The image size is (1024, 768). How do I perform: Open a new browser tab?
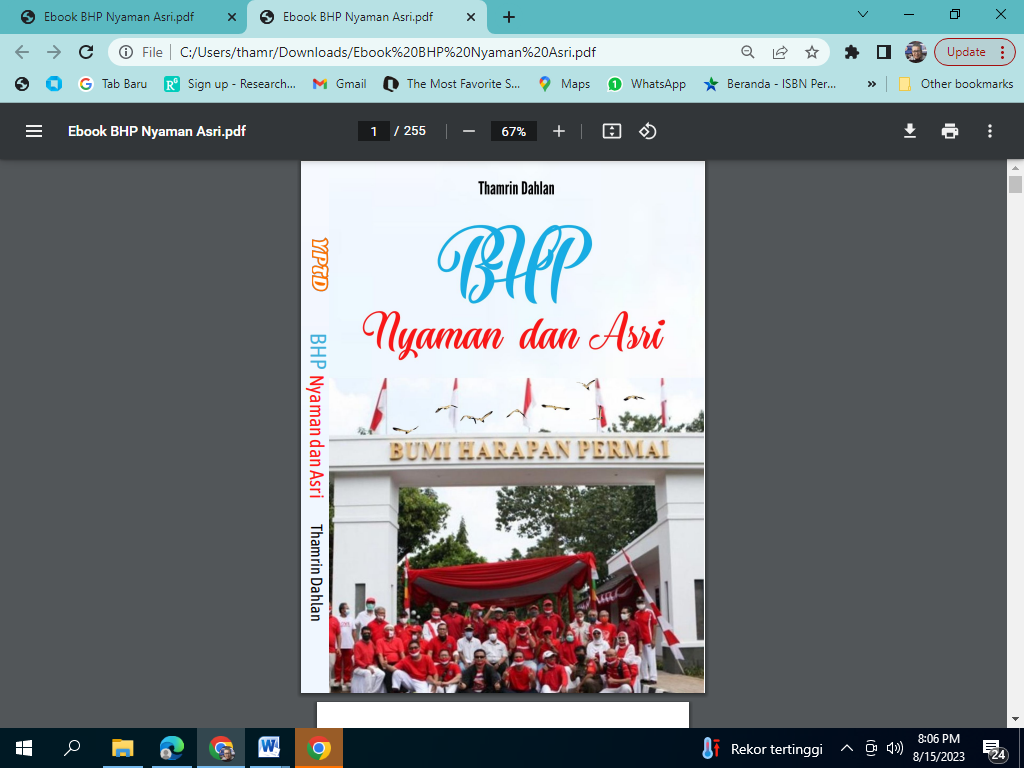point(509,17)
